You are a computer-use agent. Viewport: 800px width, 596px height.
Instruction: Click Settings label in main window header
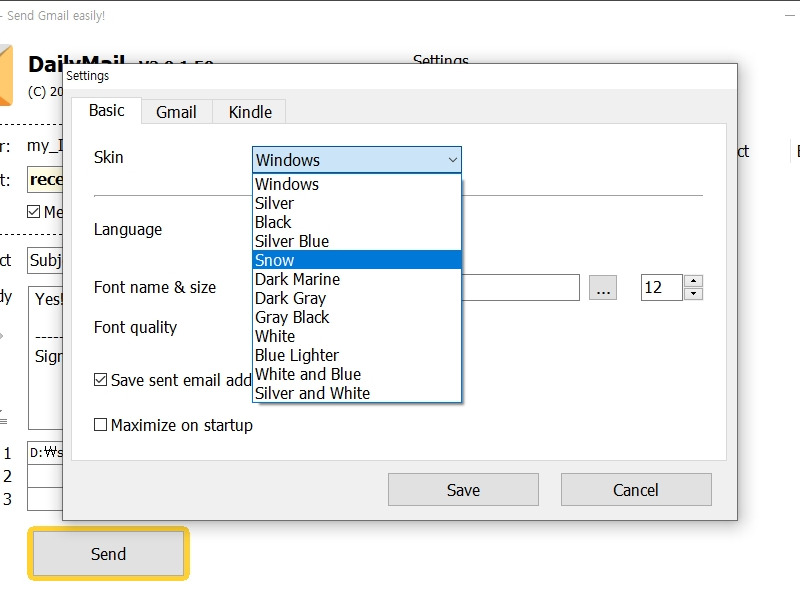[441, 59]
